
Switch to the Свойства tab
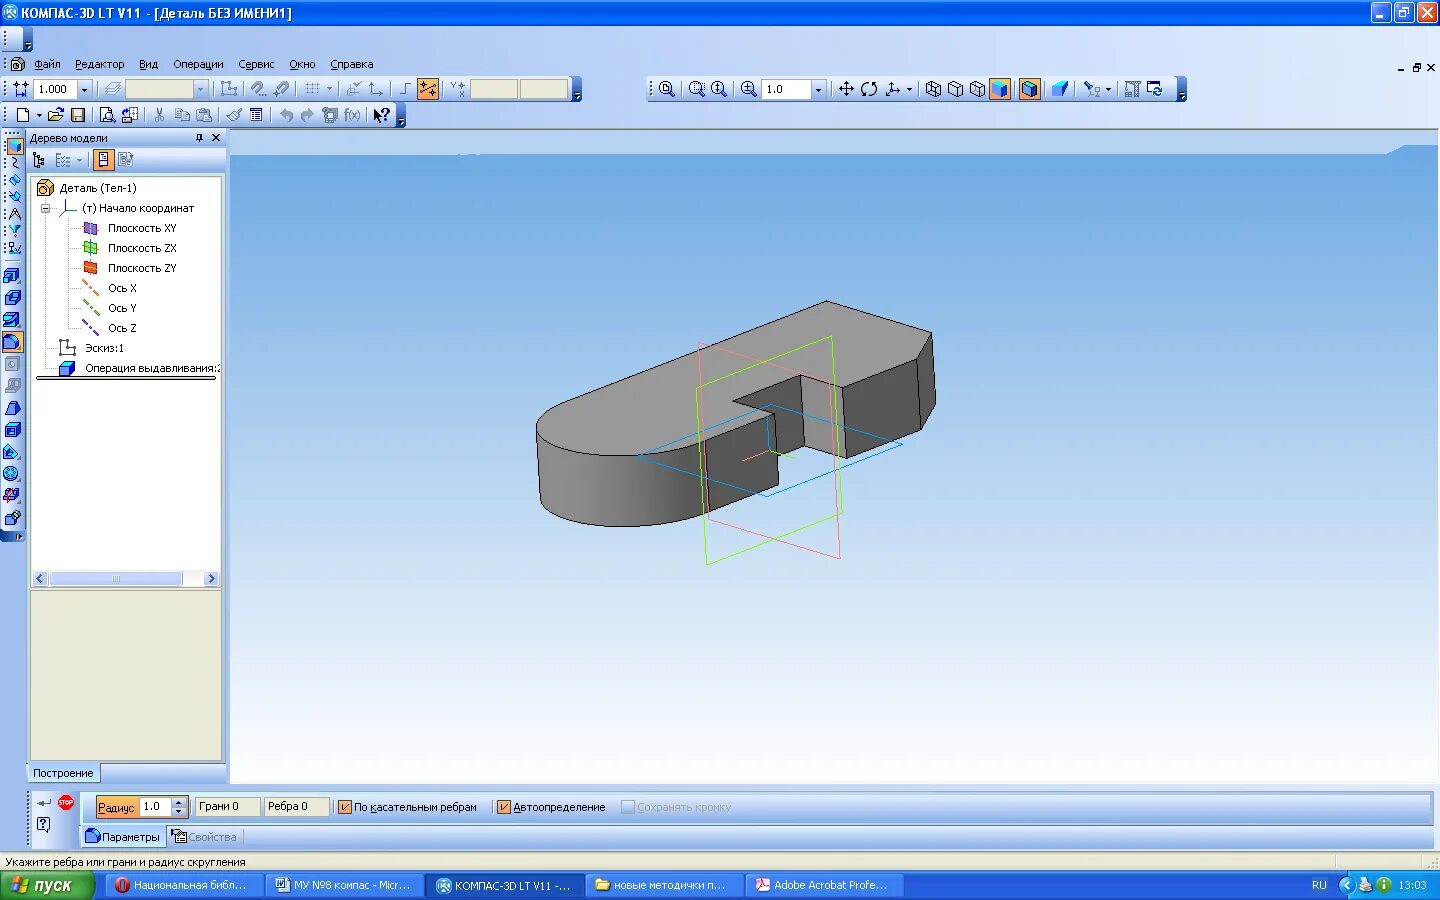(205, 837)
